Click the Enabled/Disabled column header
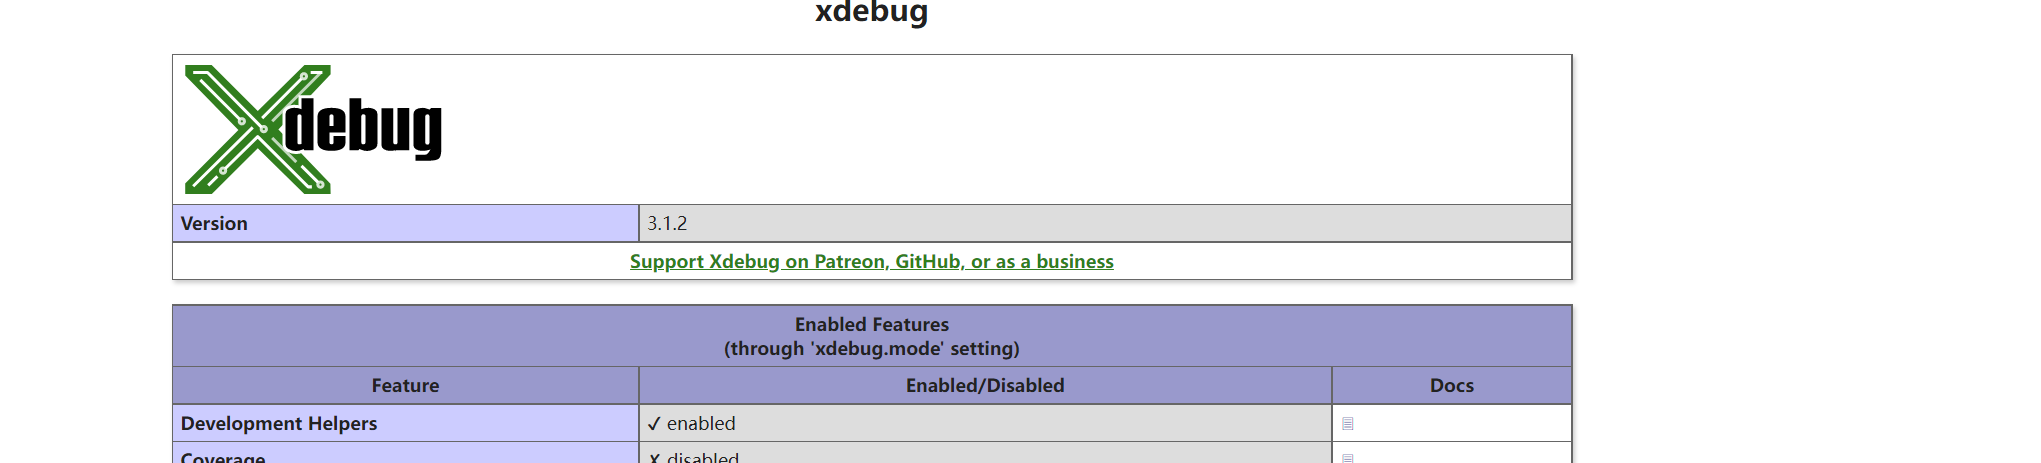2041x463 pixels. click(984, 386)
